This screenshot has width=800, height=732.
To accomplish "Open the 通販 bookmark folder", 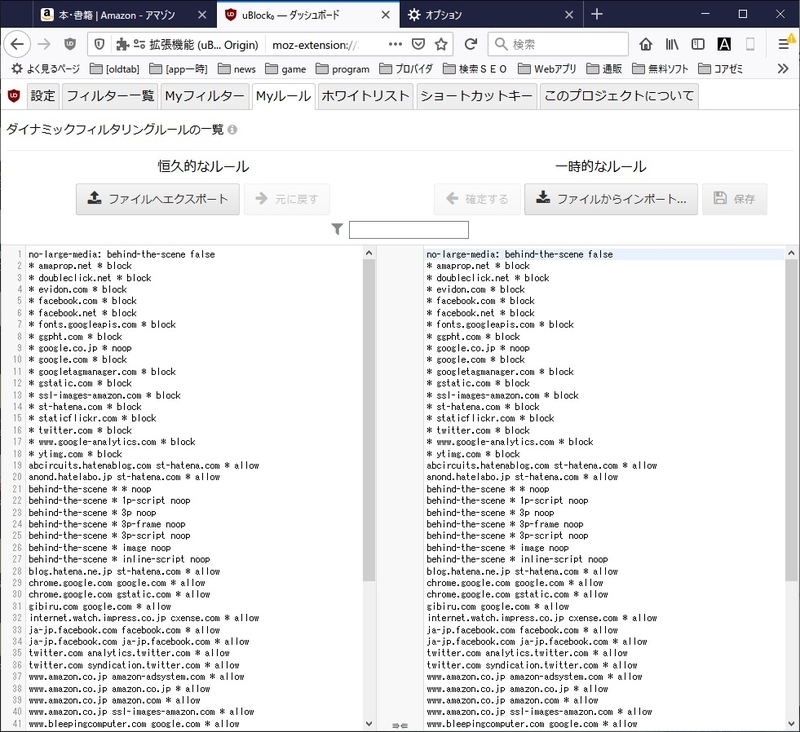I will 604,69.
